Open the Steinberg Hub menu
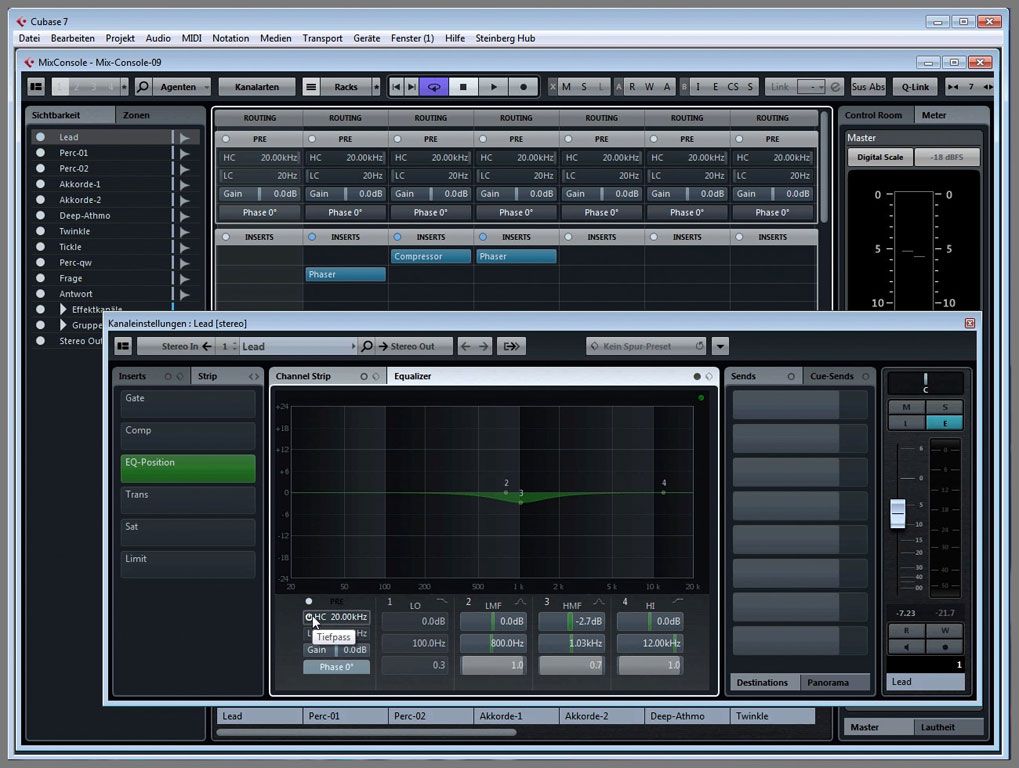This screenshot has height=768, width=1019. point(505,38)
